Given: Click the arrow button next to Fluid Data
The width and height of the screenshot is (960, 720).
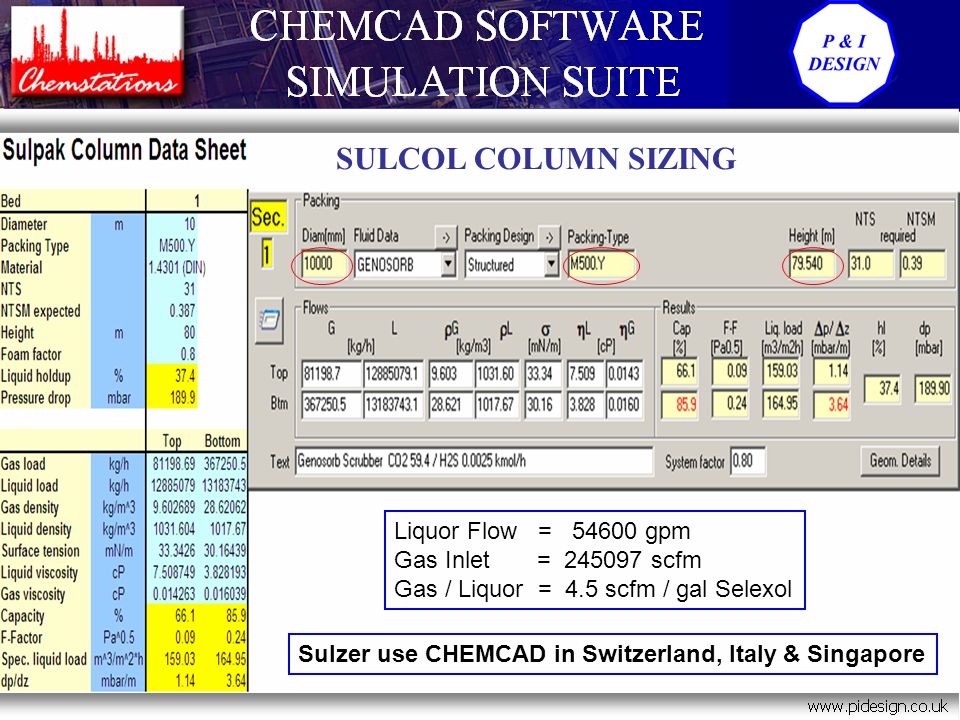Looking at the screenshot, I should [x=446, y=237].
